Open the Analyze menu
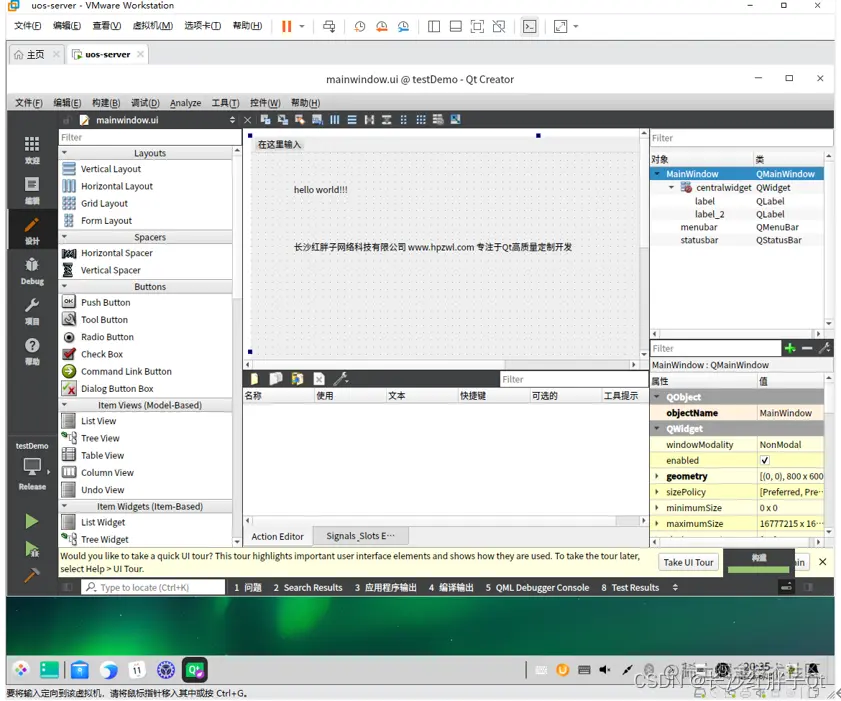Image resolution: width=841 pixels, height=701 pixels. click(x=186, y=103)
